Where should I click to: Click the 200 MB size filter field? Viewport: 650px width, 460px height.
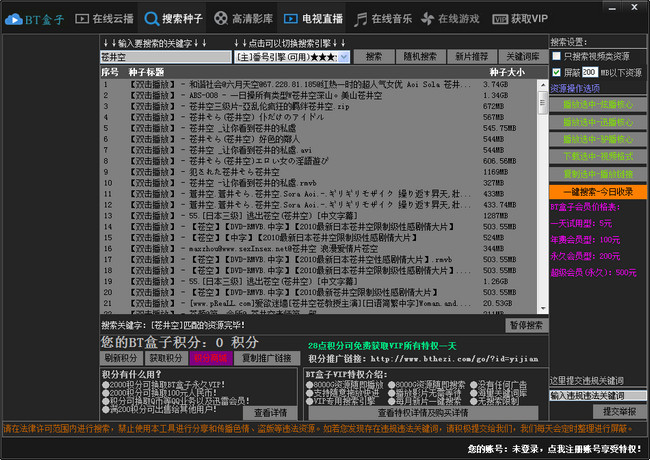click(589, 72)
